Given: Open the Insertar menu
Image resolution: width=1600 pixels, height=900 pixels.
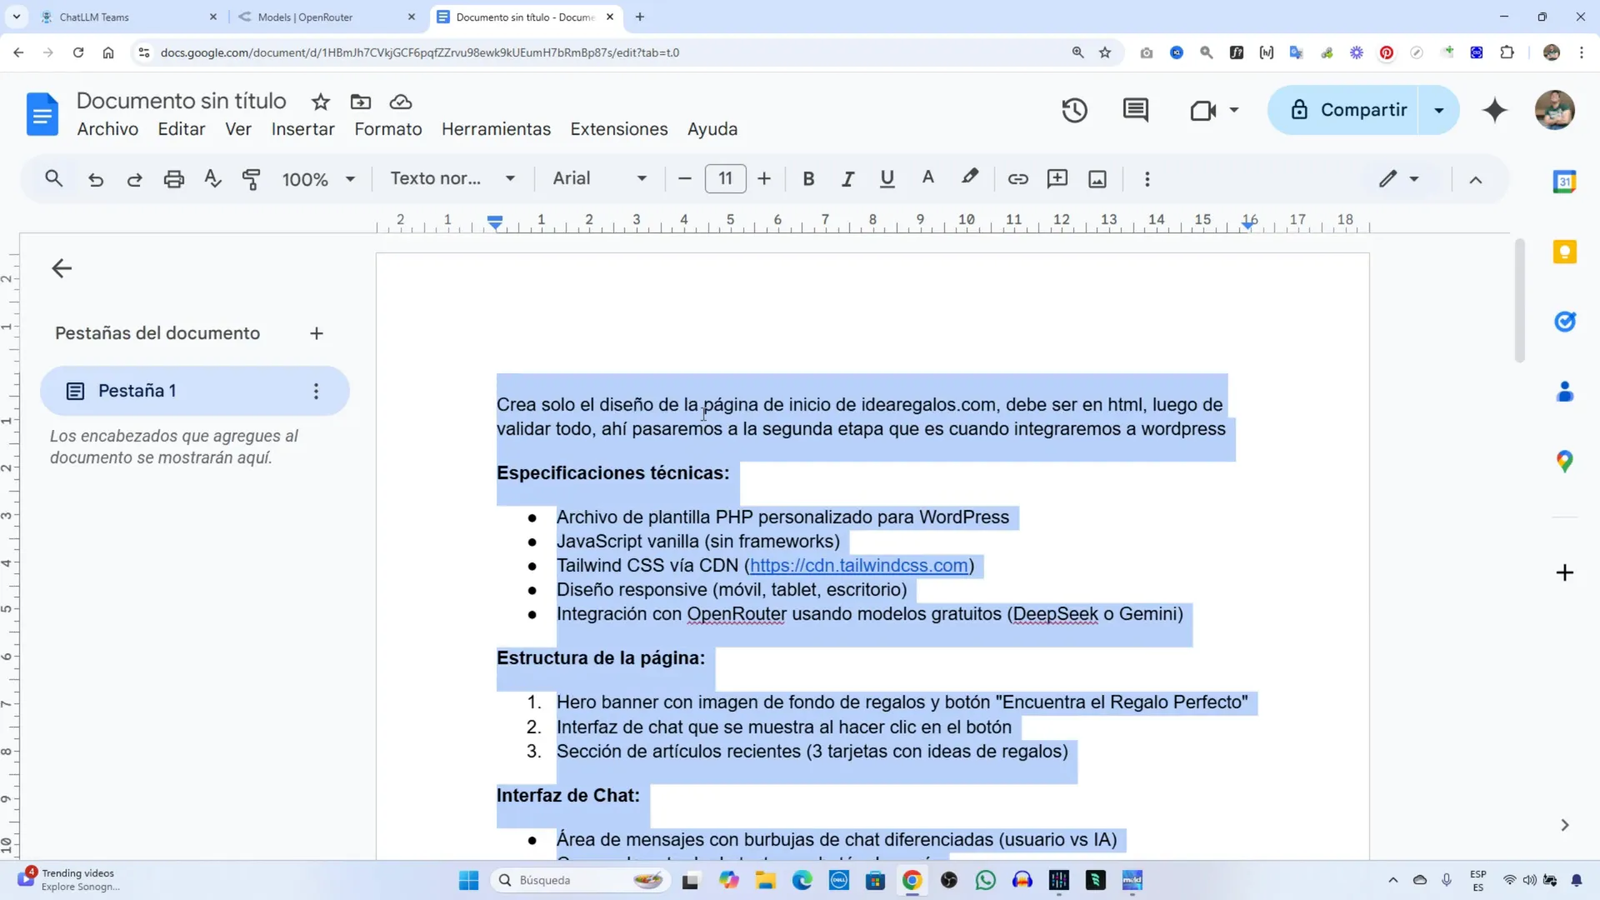Looking at the screenshot, I should pos(302,129).
